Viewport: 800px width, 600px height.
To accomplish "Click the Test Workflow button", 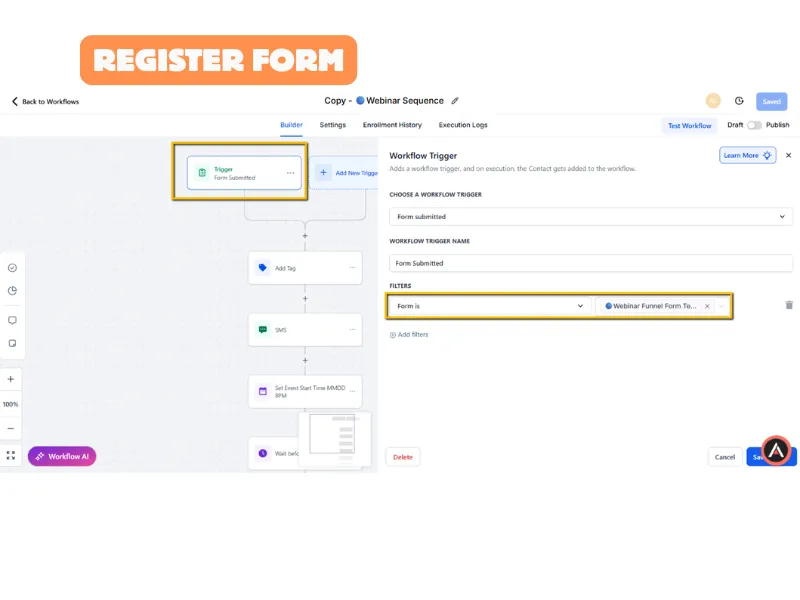I will 690,126.
